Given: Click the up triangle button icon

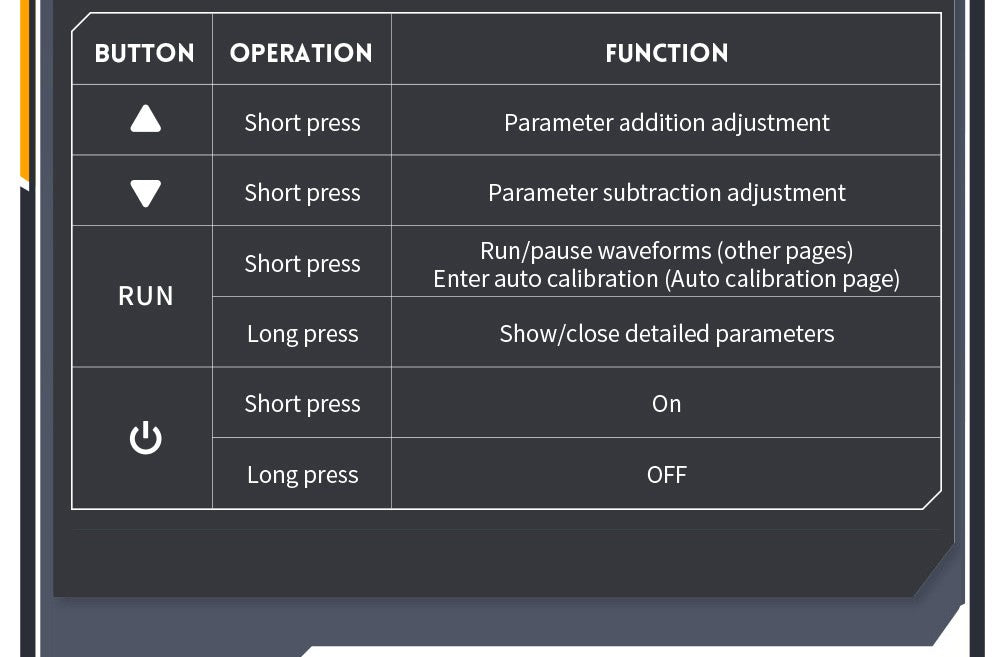Looking at the screenshot, I should tap(145, 120).
